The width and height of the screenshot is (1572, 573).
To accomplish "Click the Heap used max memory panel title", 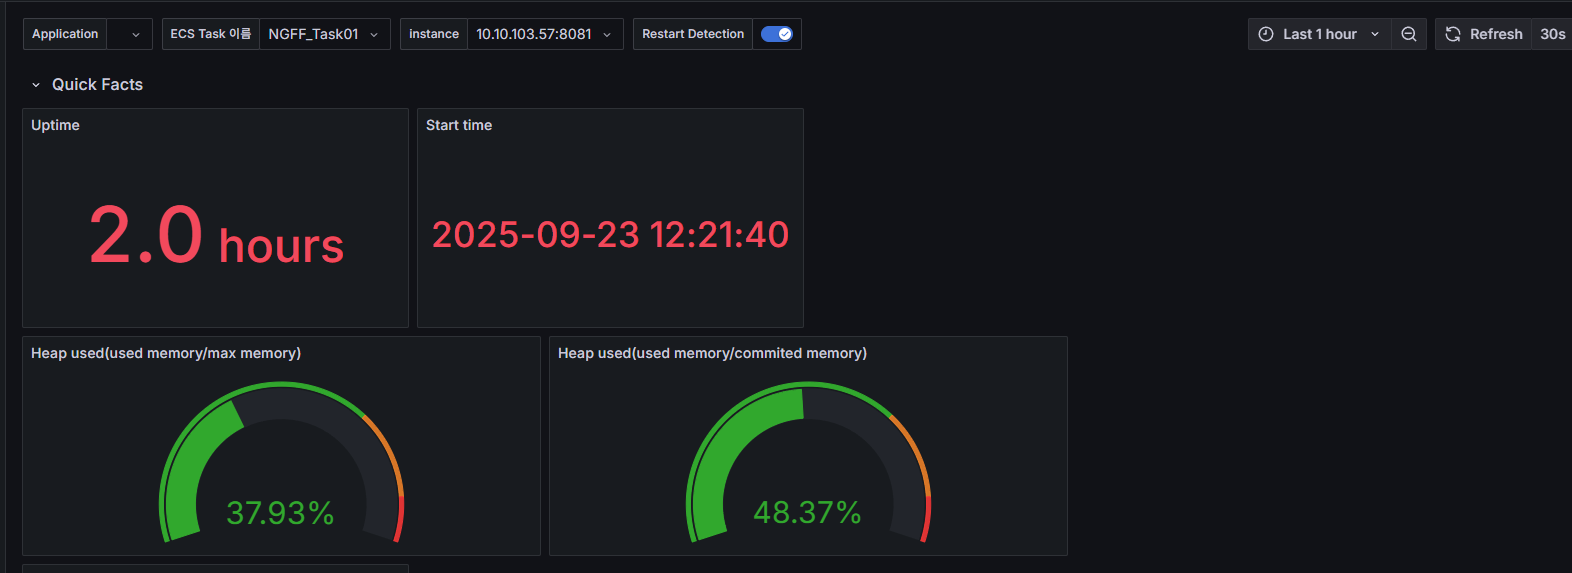I will 166,353.
